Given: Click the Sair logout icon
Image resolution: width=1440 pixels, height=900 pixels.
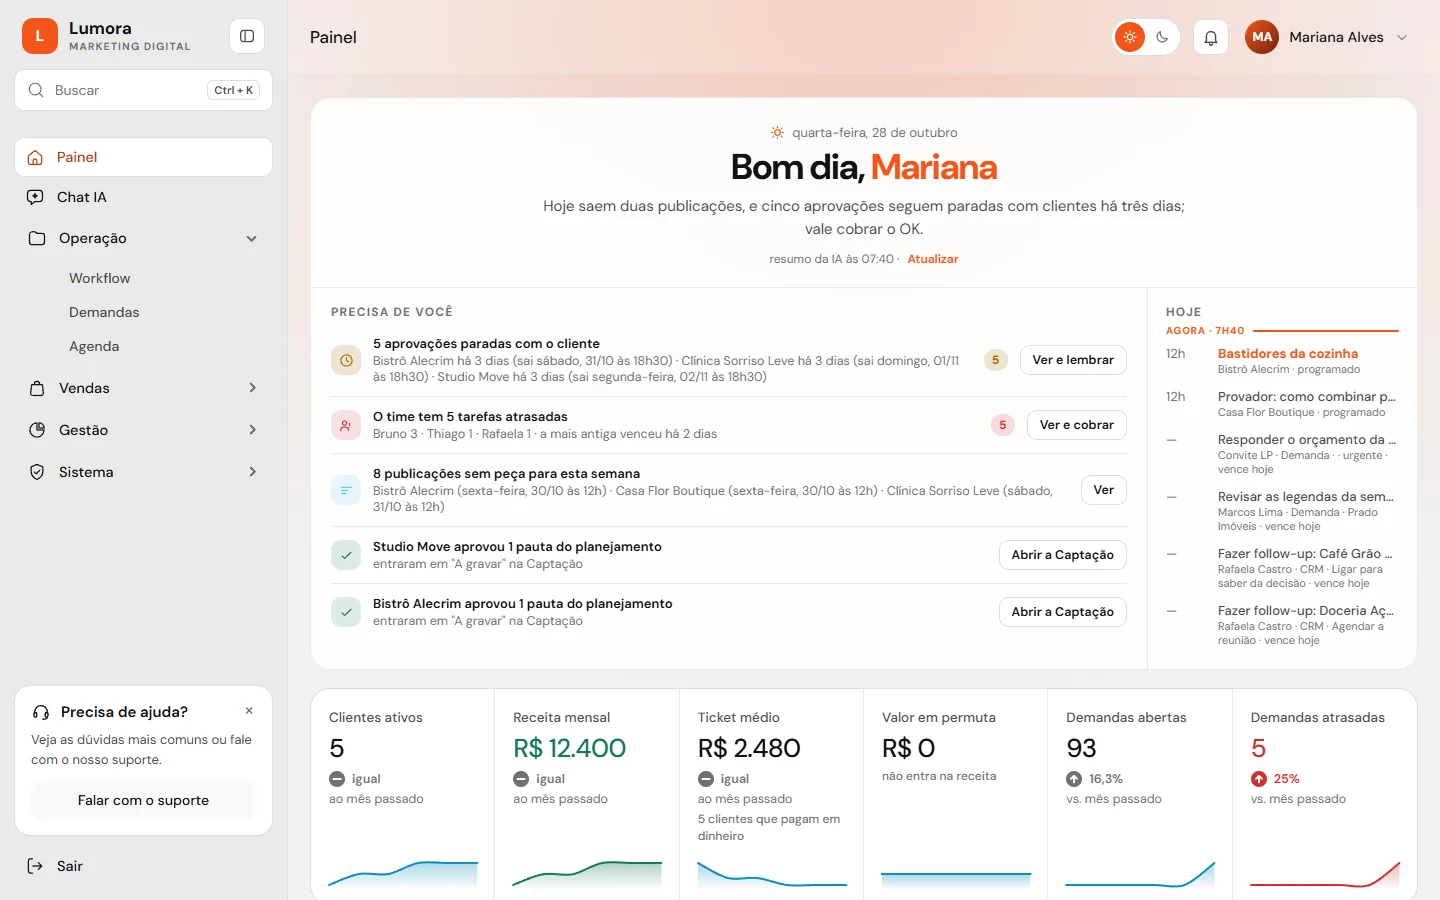Looking at the screenshot, I should (35, 866).
